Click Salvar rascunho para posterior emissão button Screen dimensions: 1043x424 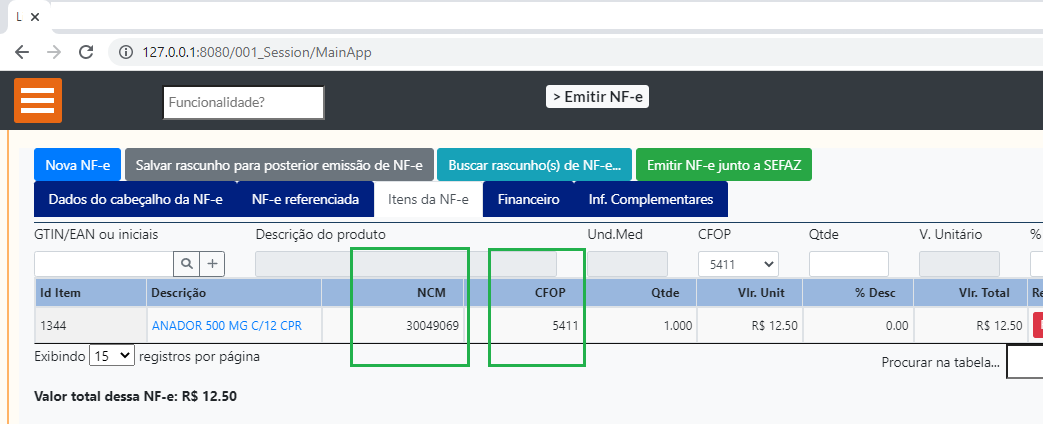tap(279, 165)
